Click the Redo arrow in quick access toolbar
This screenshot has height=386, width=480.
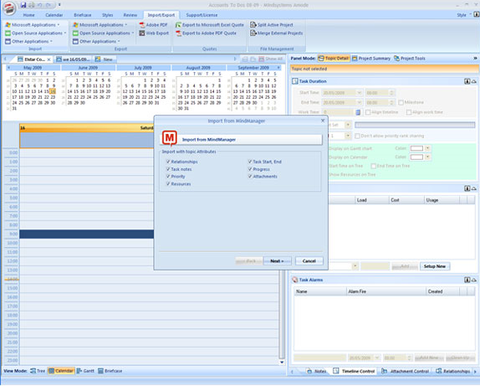(49, 5)
